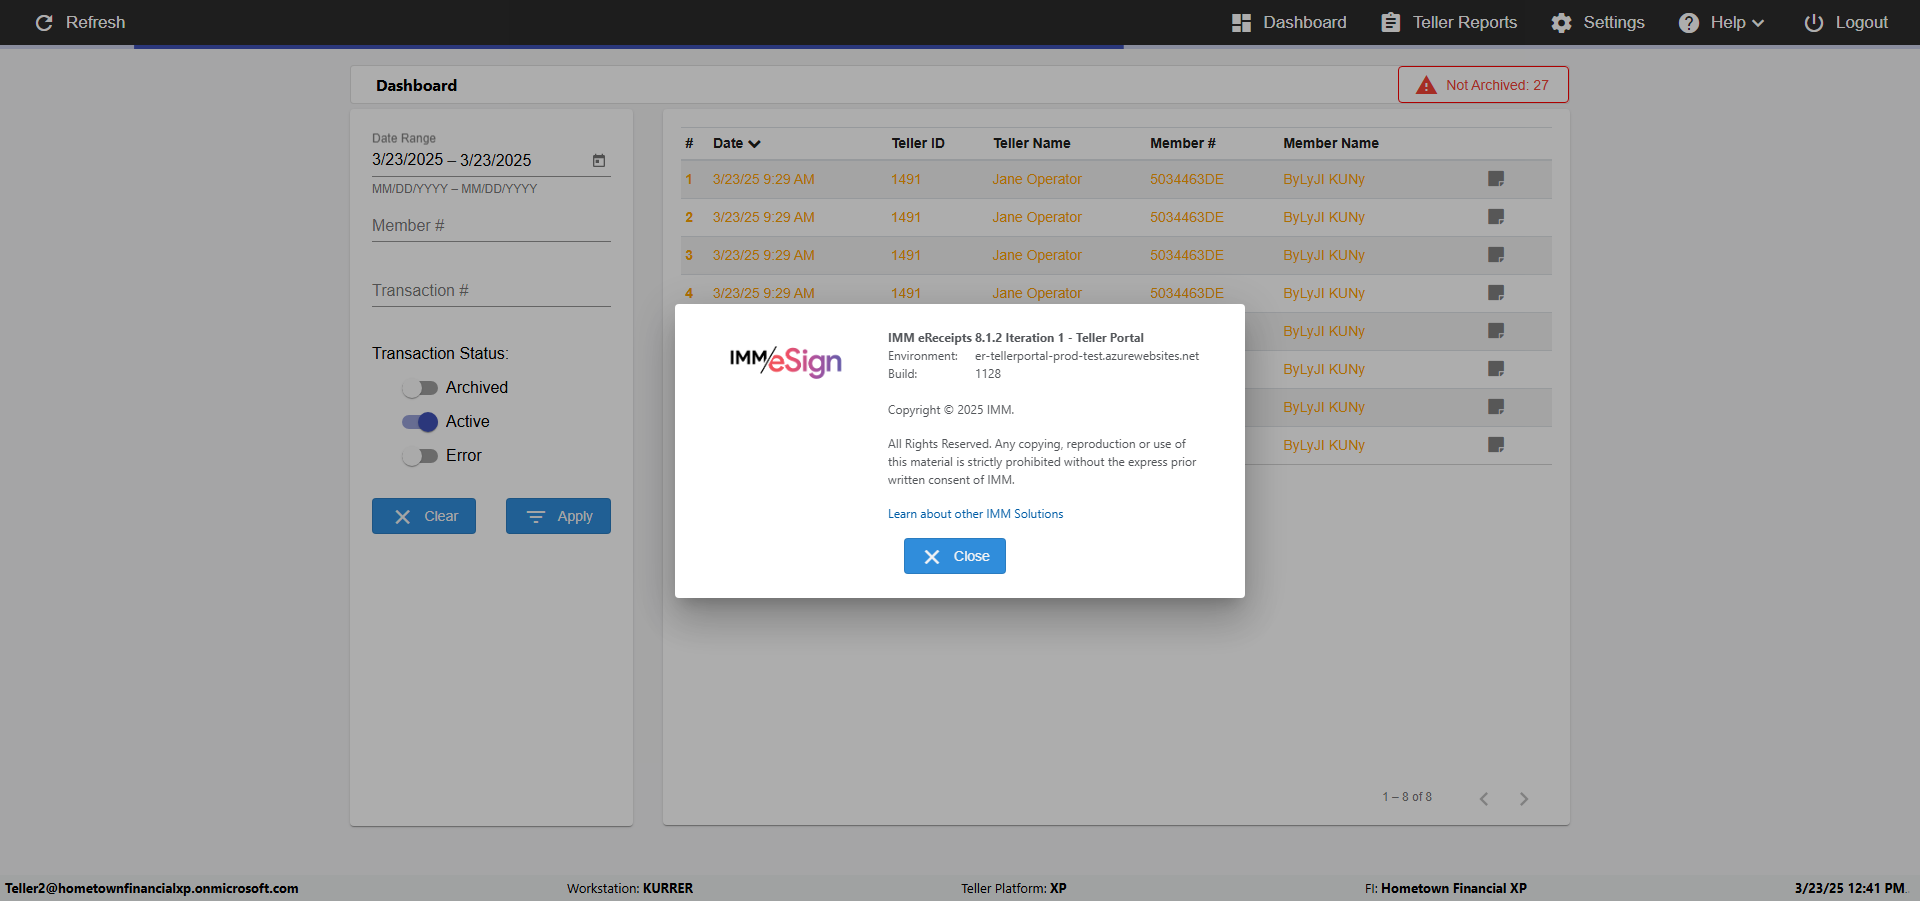The image size is (1920, 901).
Task: Open the note icon in eighth row
Action: coord(1496,445)
